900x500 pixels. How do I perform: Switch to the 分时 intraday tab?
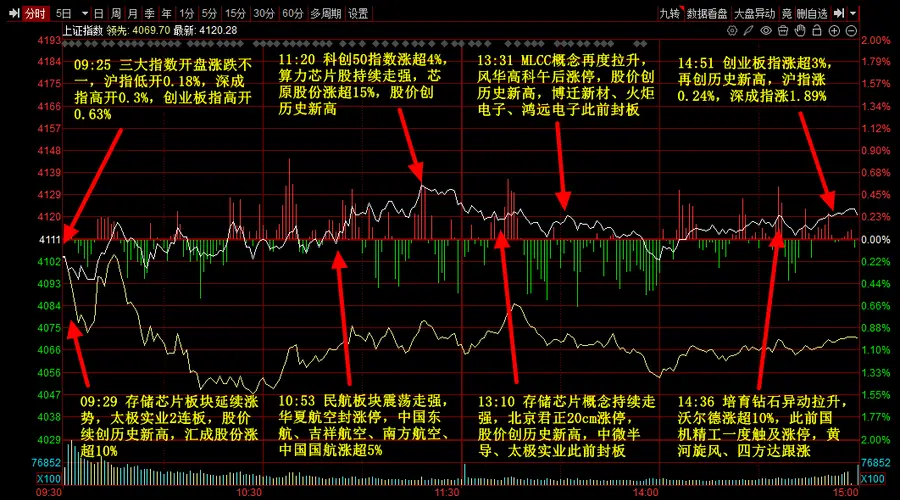(x=35, y=13)
